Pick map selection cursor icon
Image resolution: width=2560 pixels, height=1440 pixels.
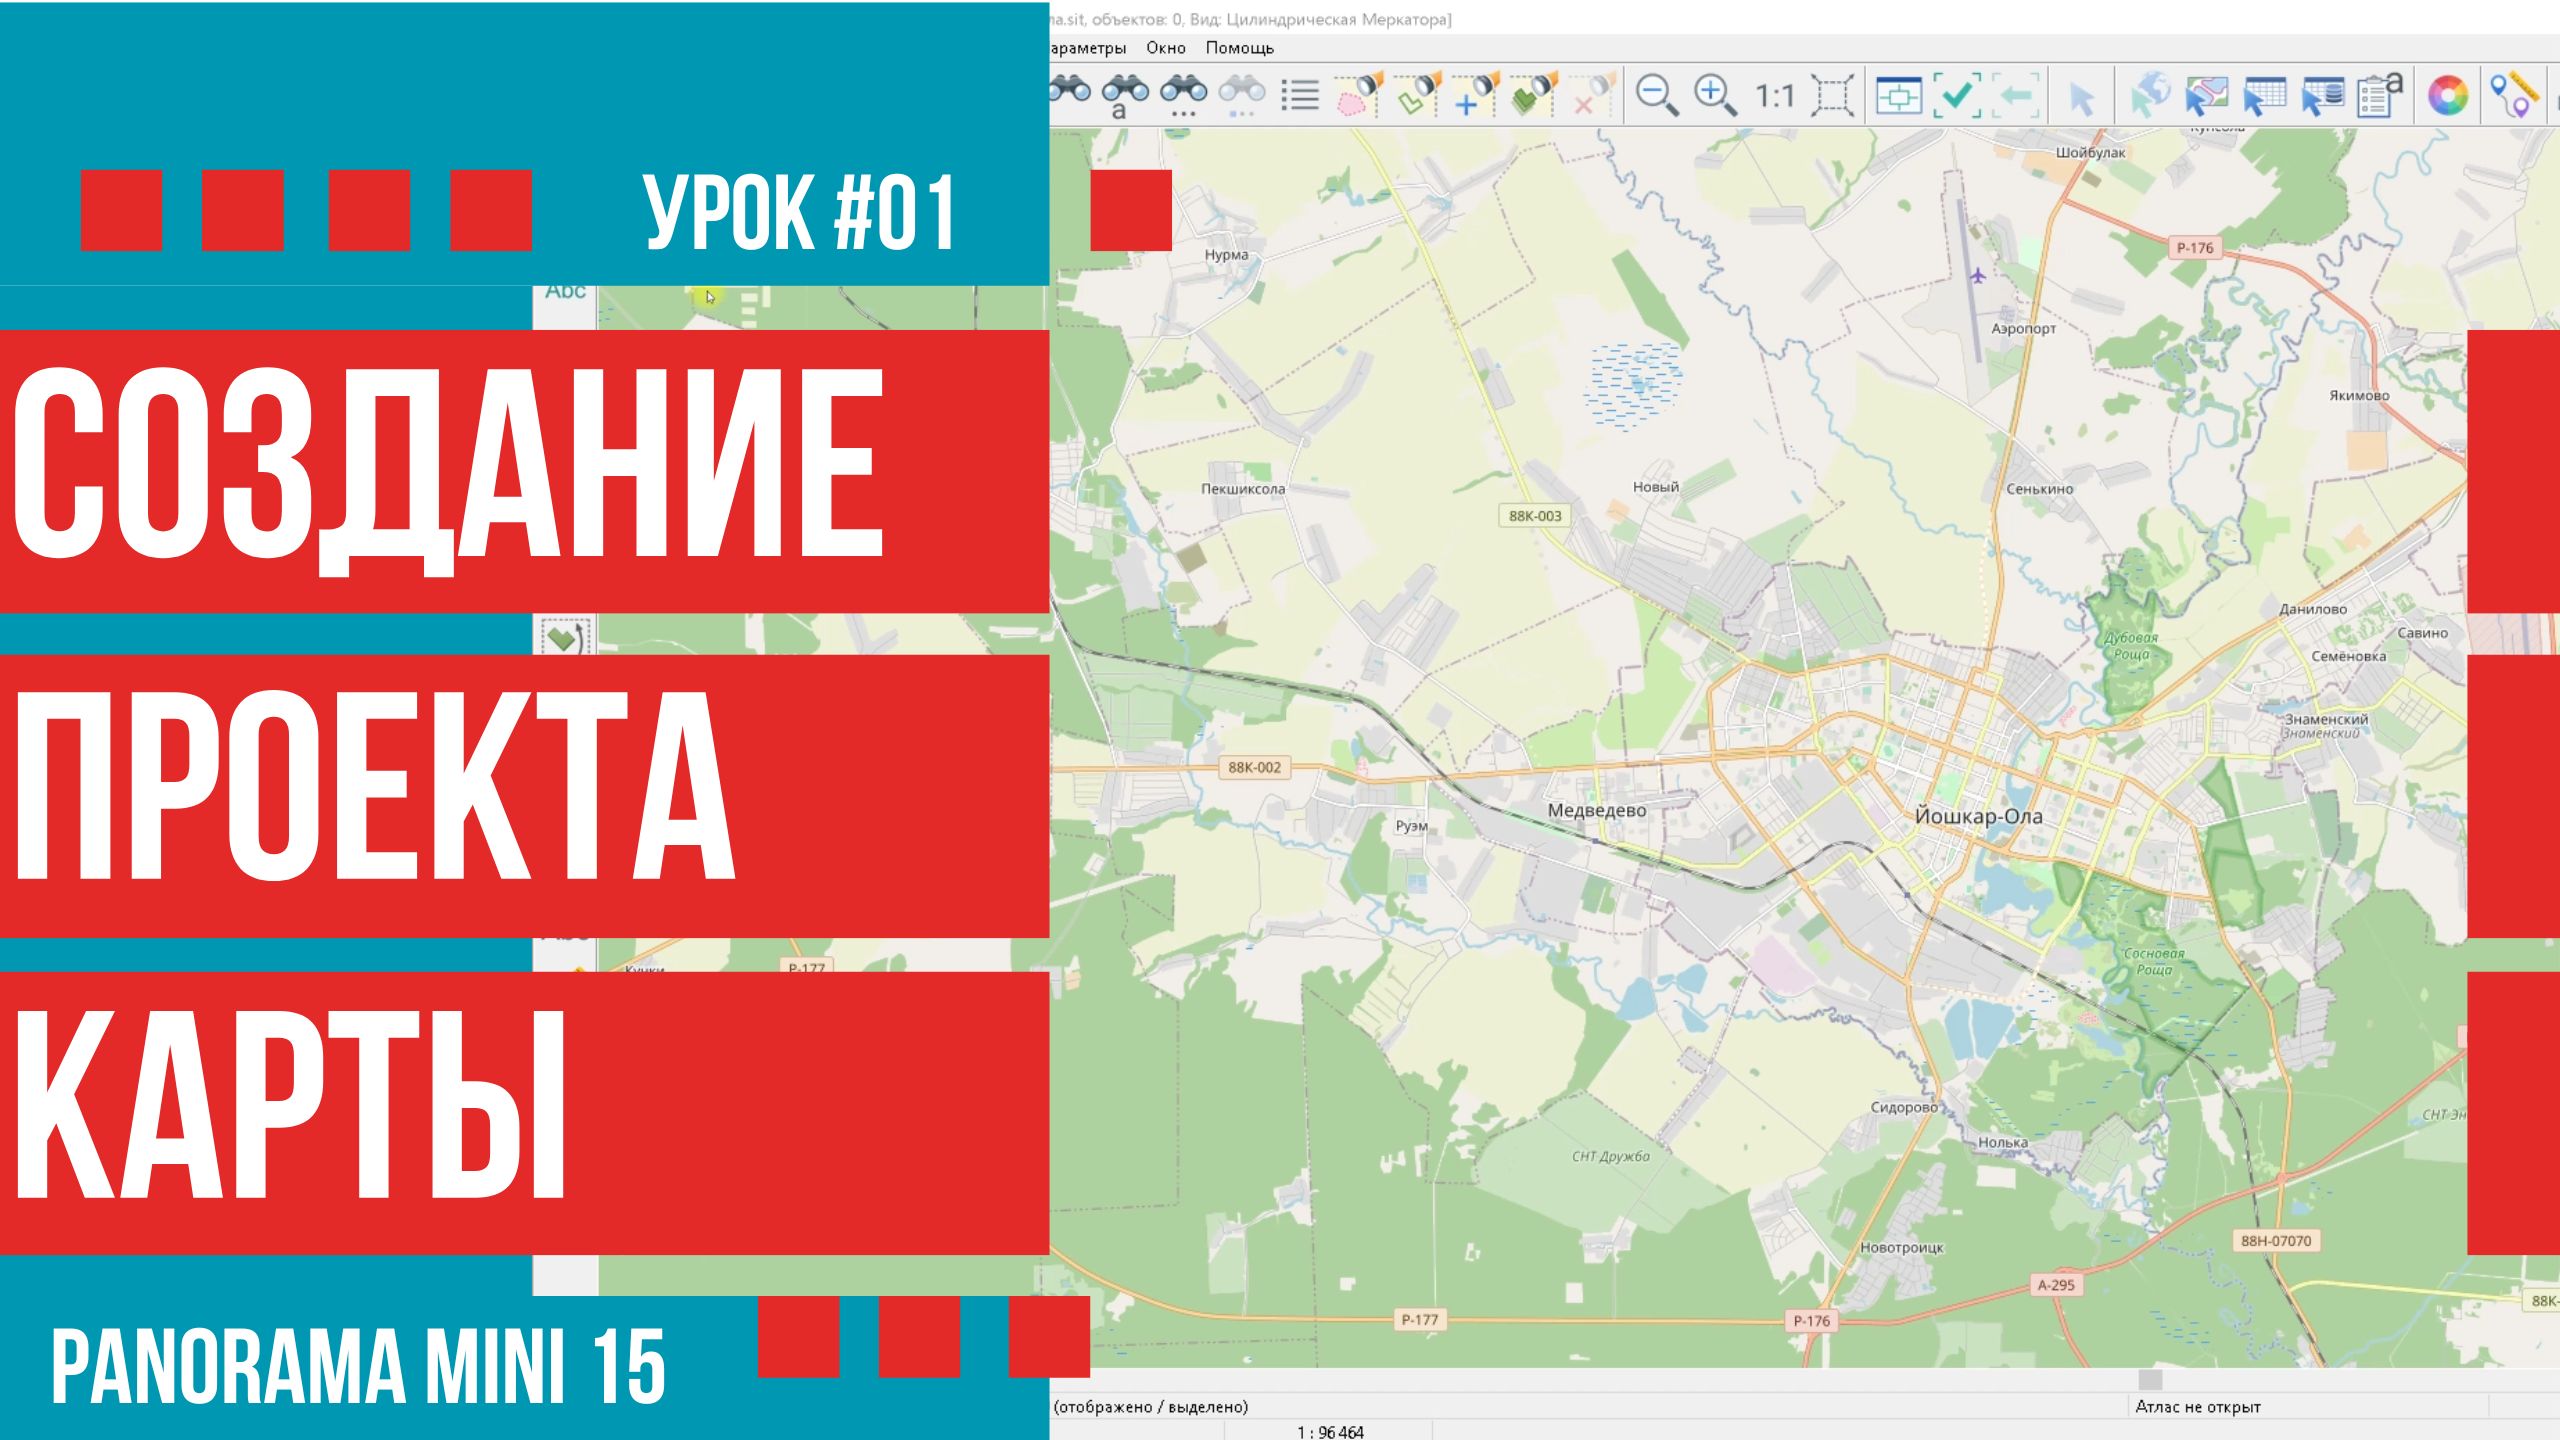click(2206, 96)
